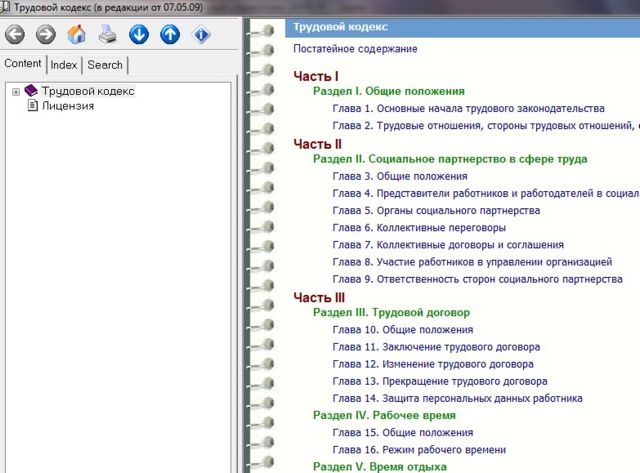The height and width of the screenshot is (473, 640).
Task: Click the purple book icon in tree
Action: click(31, 91)
